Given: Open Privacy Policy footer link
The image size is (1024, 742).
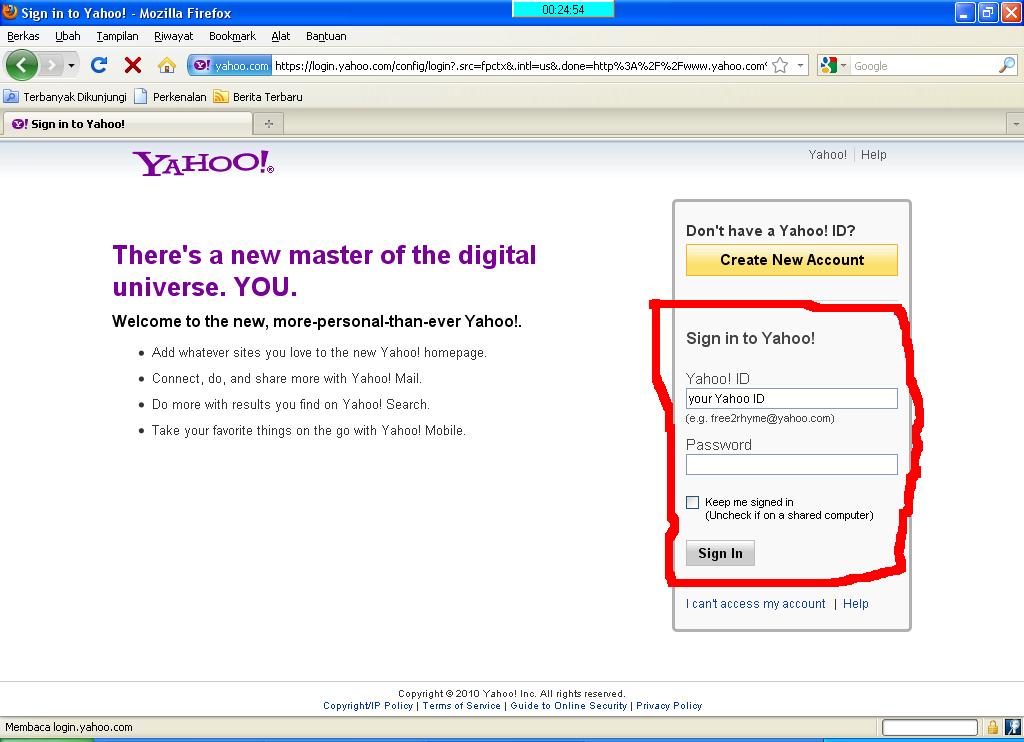Looking at the screenshot, I should [x=669, y=705].
